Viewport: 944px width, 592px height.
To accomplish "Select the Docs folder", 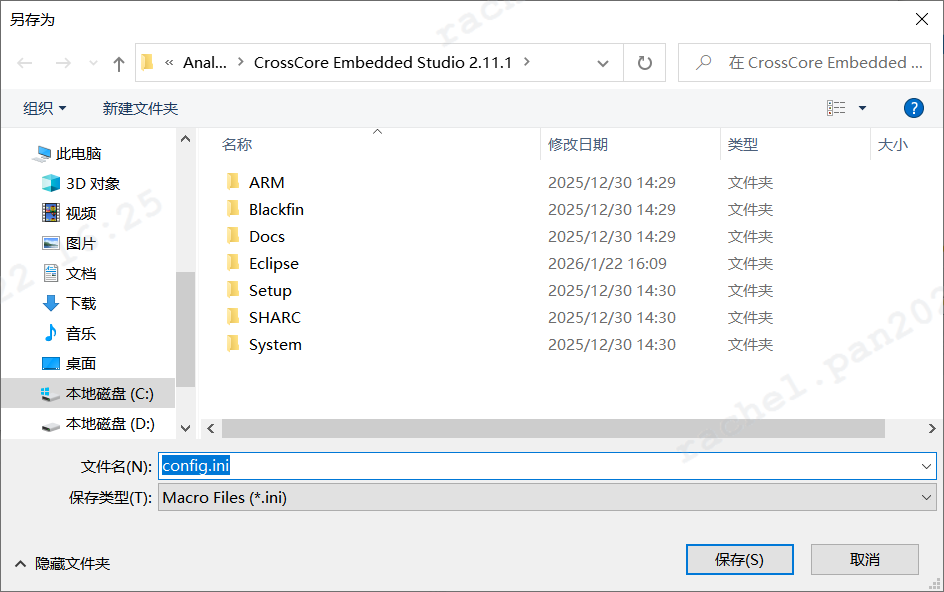I will click(267, 237).
